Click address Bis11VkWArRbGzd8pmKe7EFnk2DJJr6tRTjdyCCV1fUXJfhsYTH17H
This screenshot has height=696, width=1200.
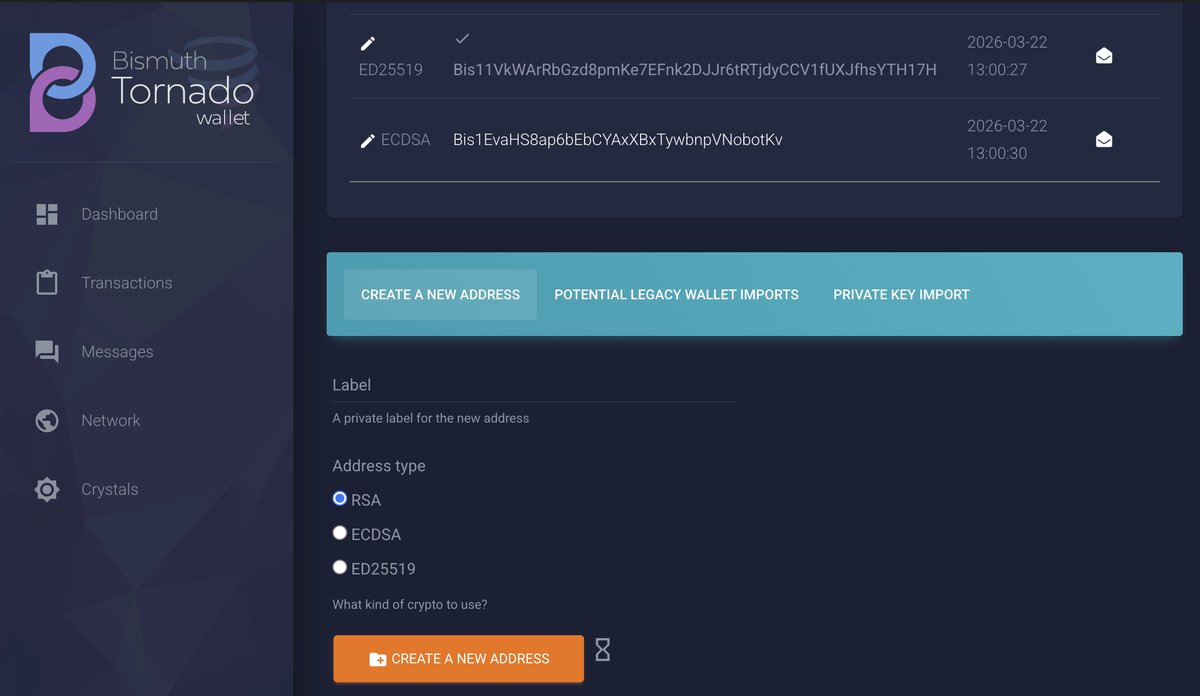pos(695,70)
